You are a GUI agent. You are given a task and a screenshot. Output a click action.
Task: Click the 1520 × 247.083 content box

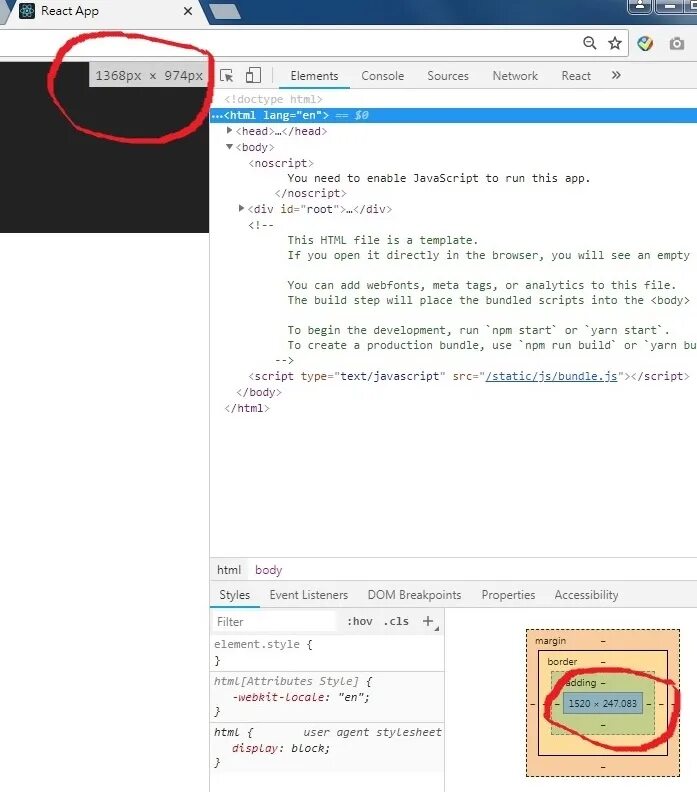(603, 703)
